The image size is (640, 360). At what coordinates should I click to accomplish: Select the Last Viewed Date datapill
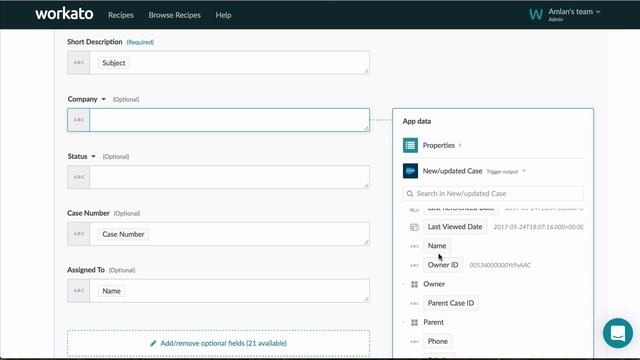point(455,227)
